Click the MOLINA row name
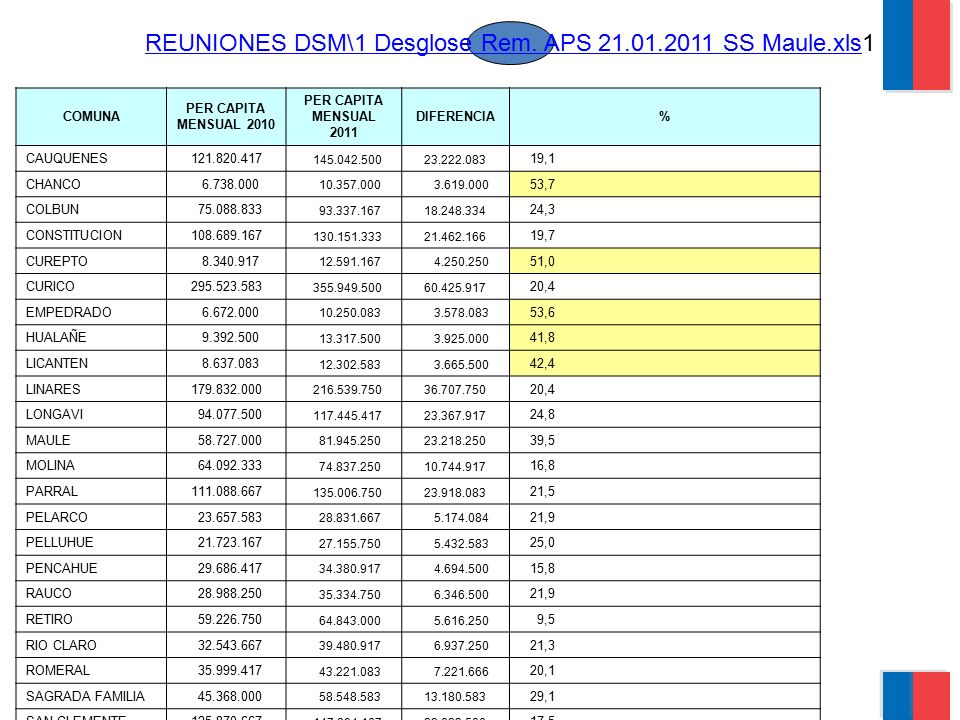Image resolution: width=960 pixels, height=720 pixels. (50, 465)
